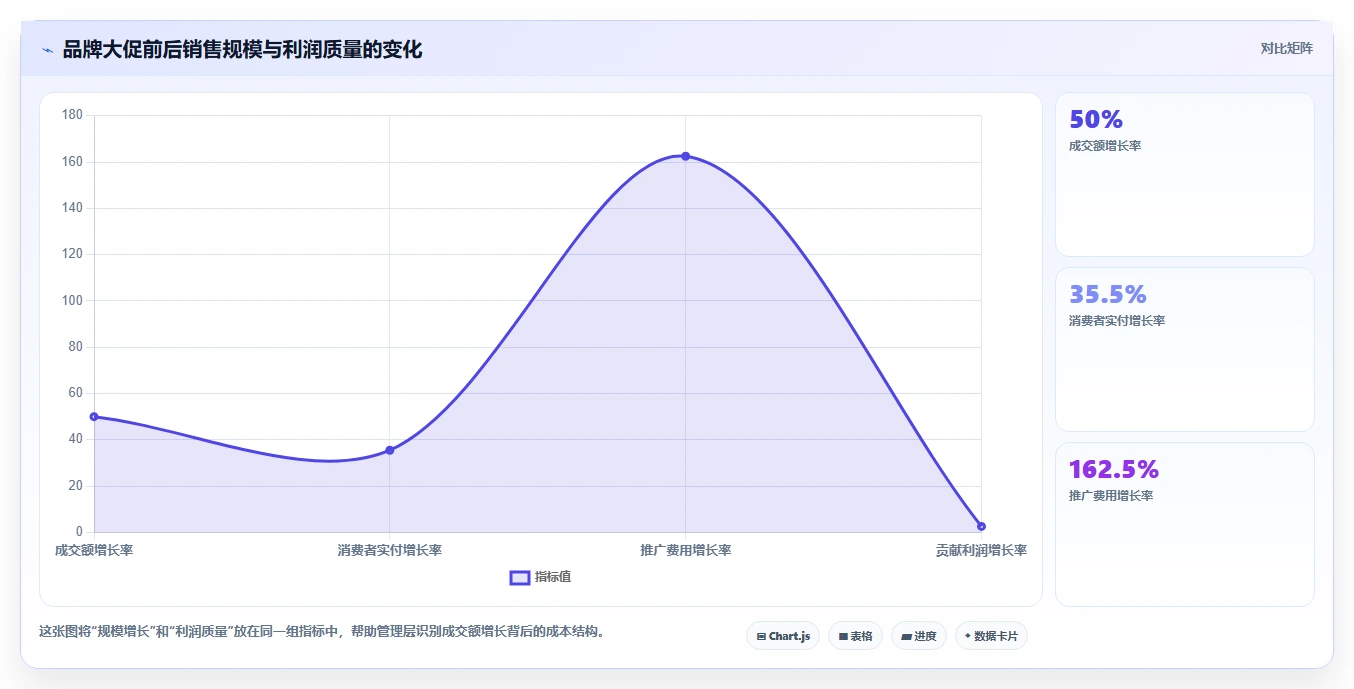1354x689 pixels.
Task: Toggle the 指标值 legend item
Action: click(x=541, y=577)
